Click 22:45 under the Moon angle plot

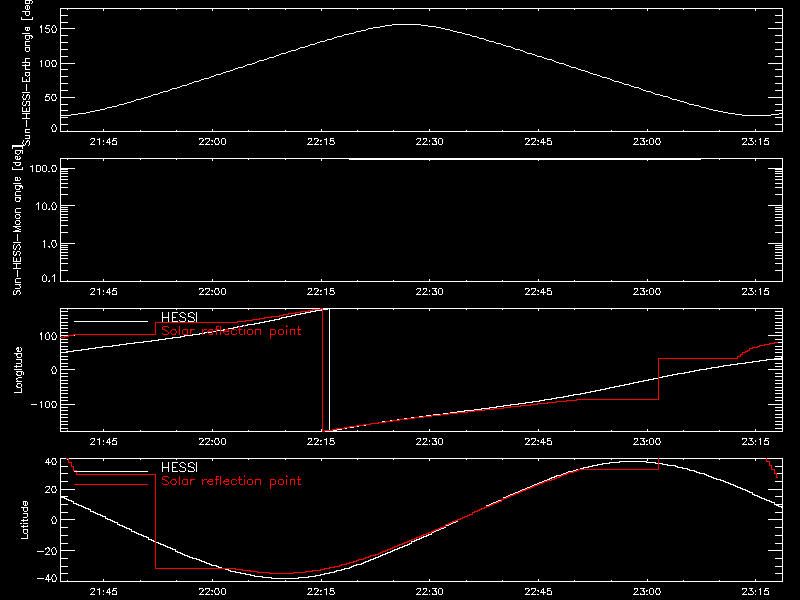(538, 292)
